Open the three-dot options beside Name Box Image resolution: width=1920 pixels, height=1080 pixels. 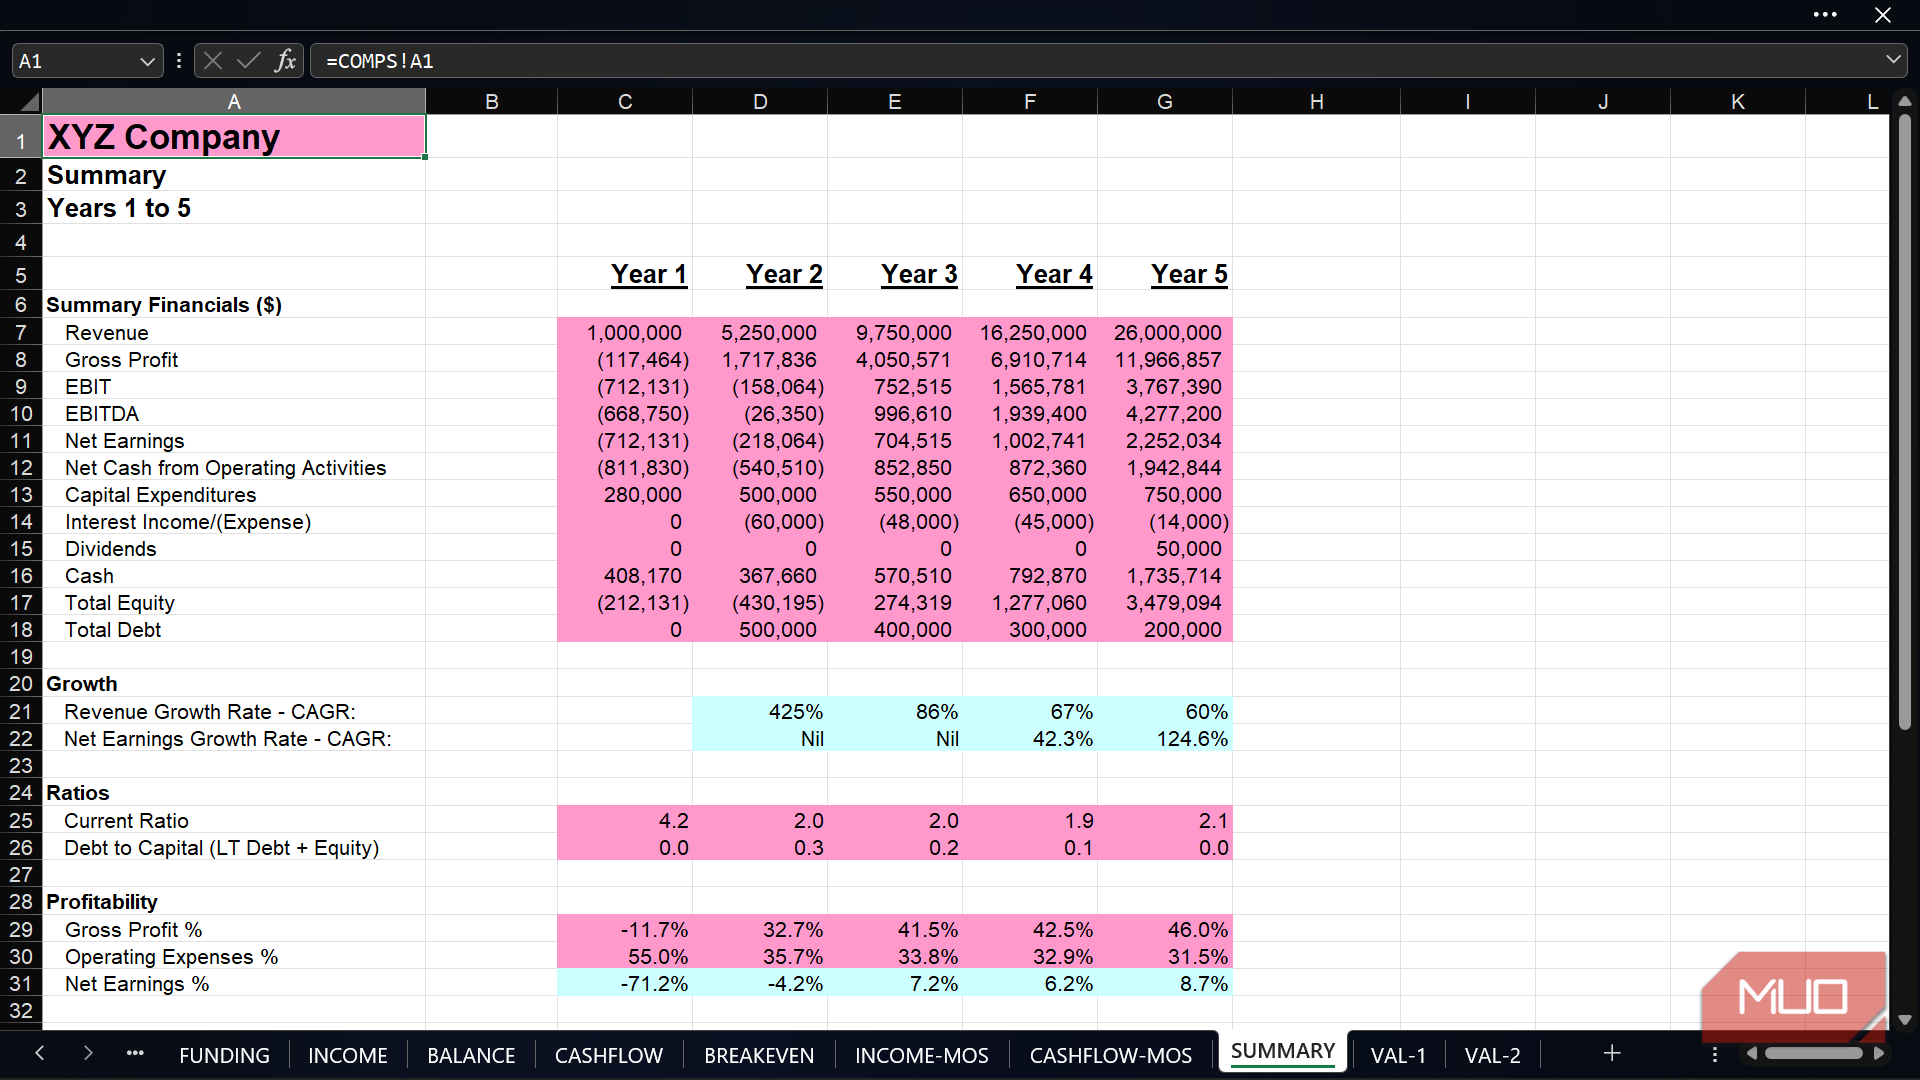pyautogui.click(x=179, y=60)
